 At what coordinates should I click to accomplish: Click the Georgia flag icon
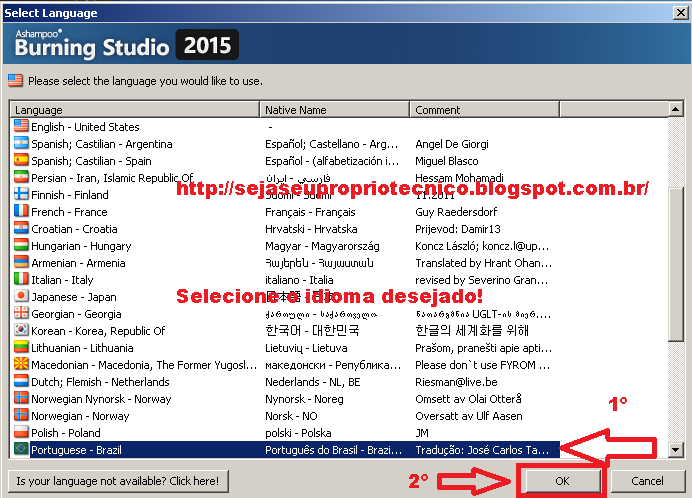[x=21, y=313]
